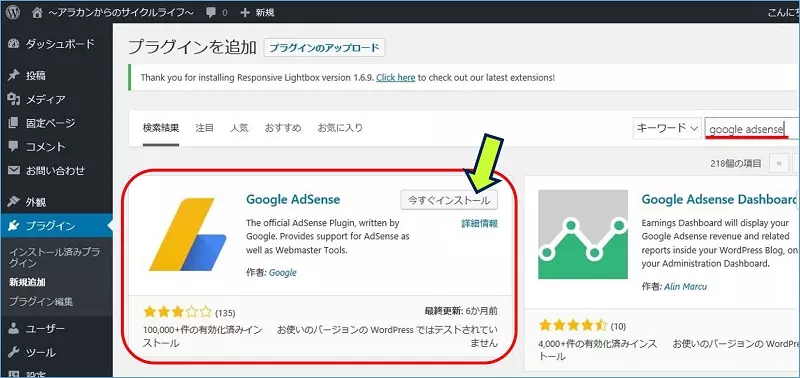This screenshot has height=378, width=800.
Task: Go to first page pagination button
Action: click(779, 163)
